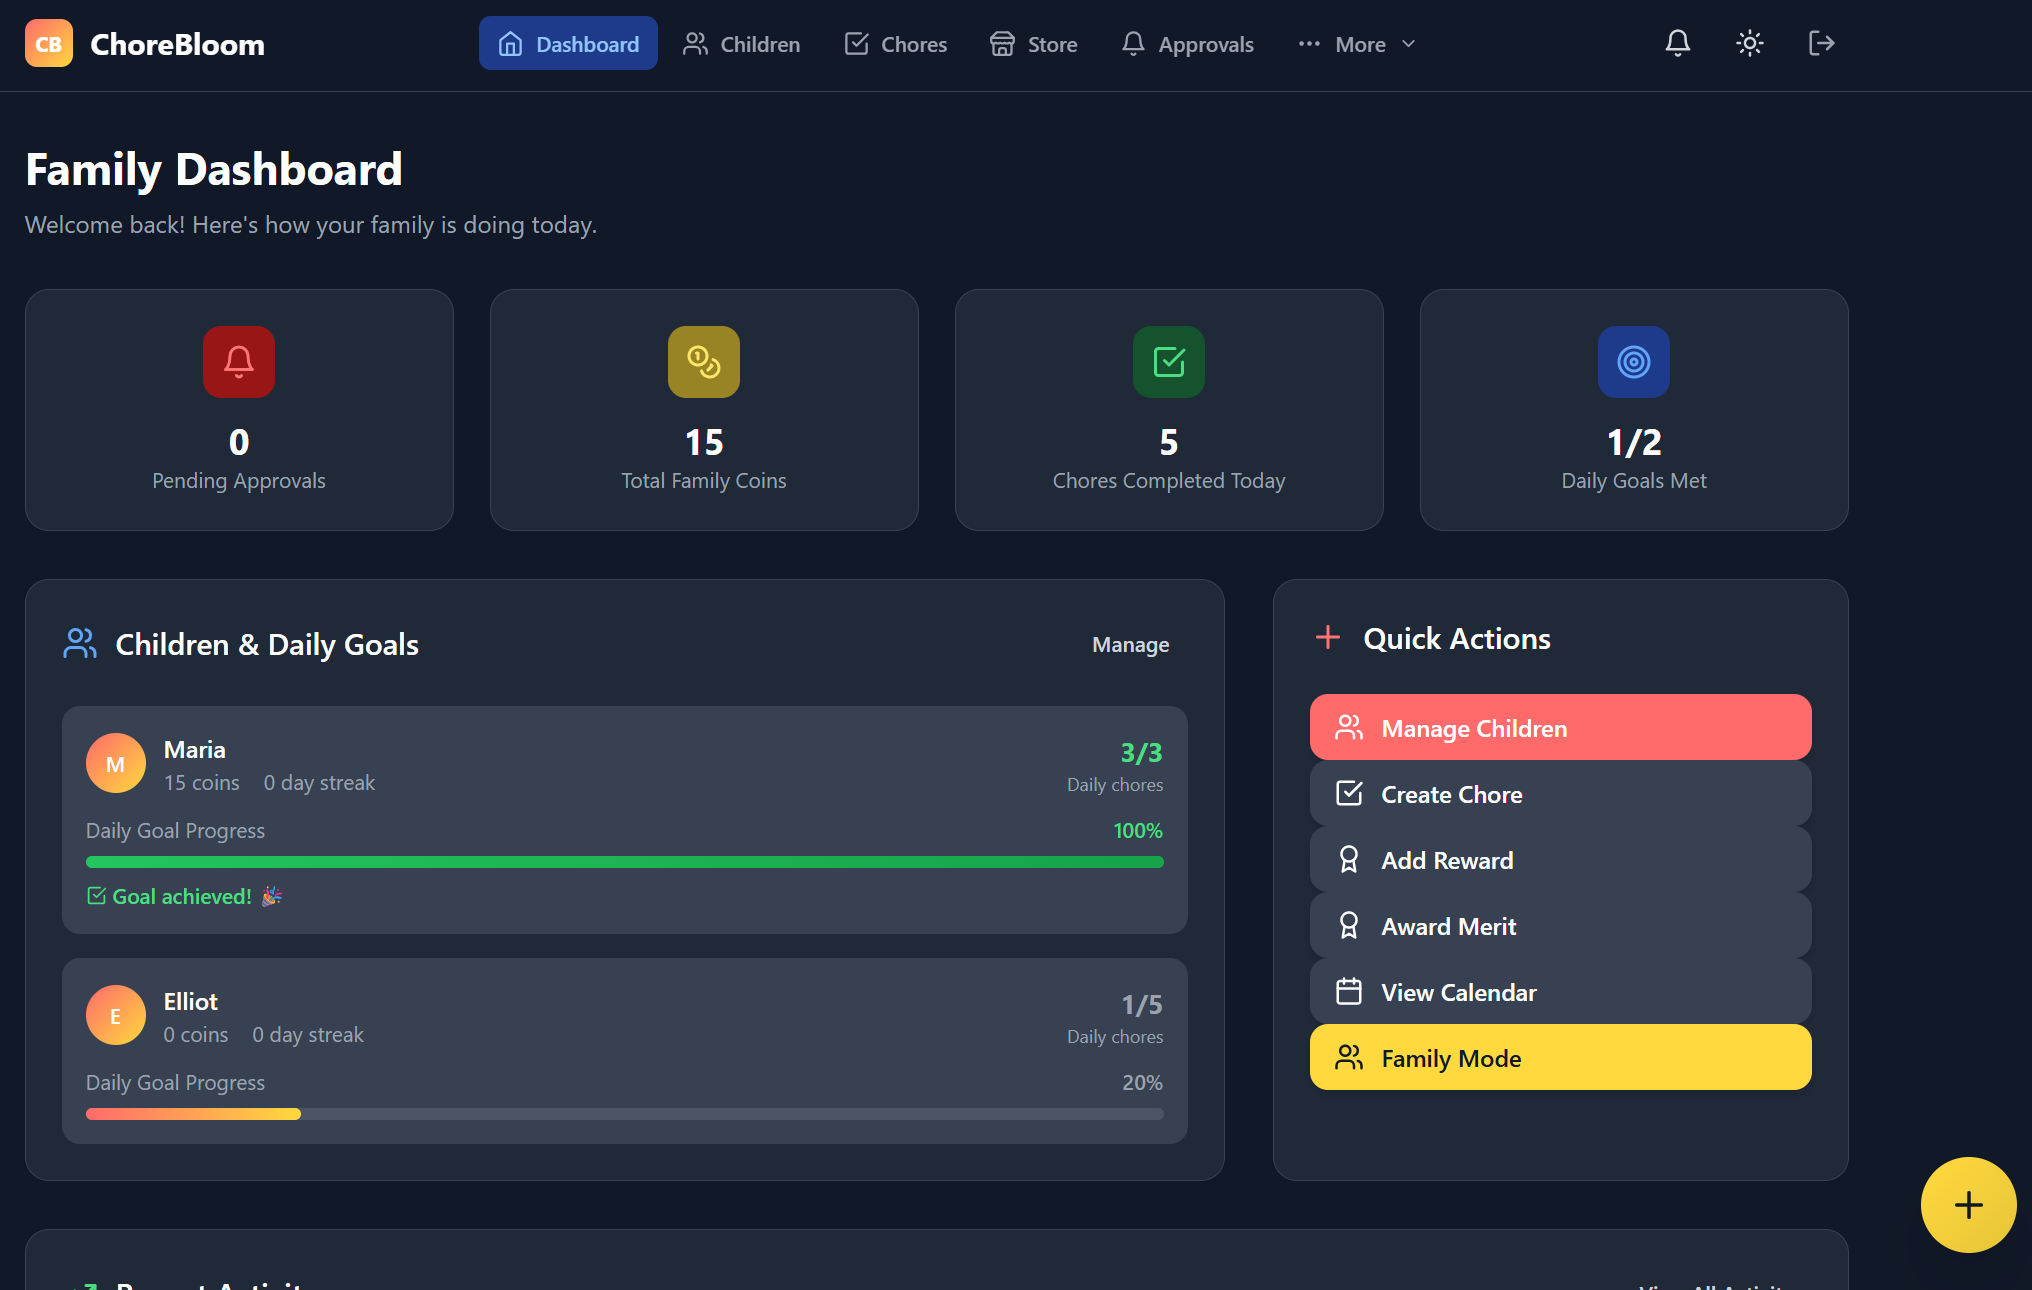Screen dimensions: 2032x1290
Task: Expand the More navigation dropdown
Action: [1357, 44]
